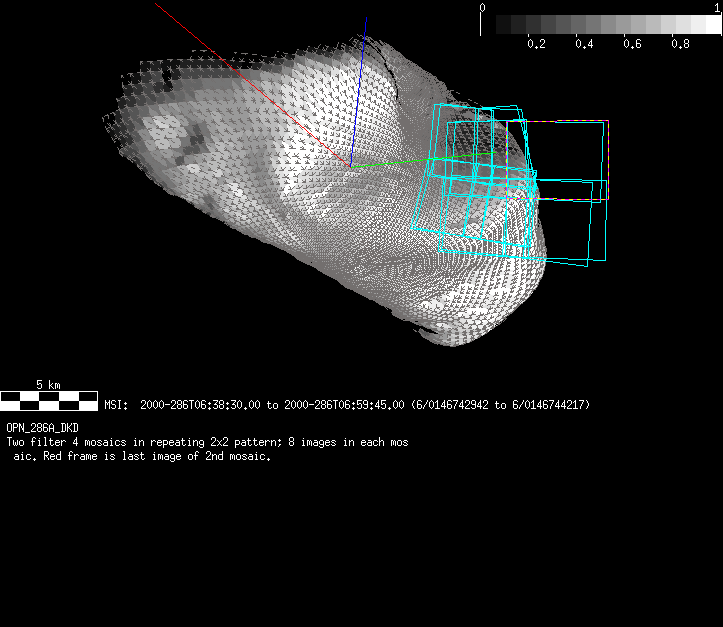Click the 0.4 tick label on colorbar
The width and height of the screenshot is (723, 627).
tap(584, 44)
